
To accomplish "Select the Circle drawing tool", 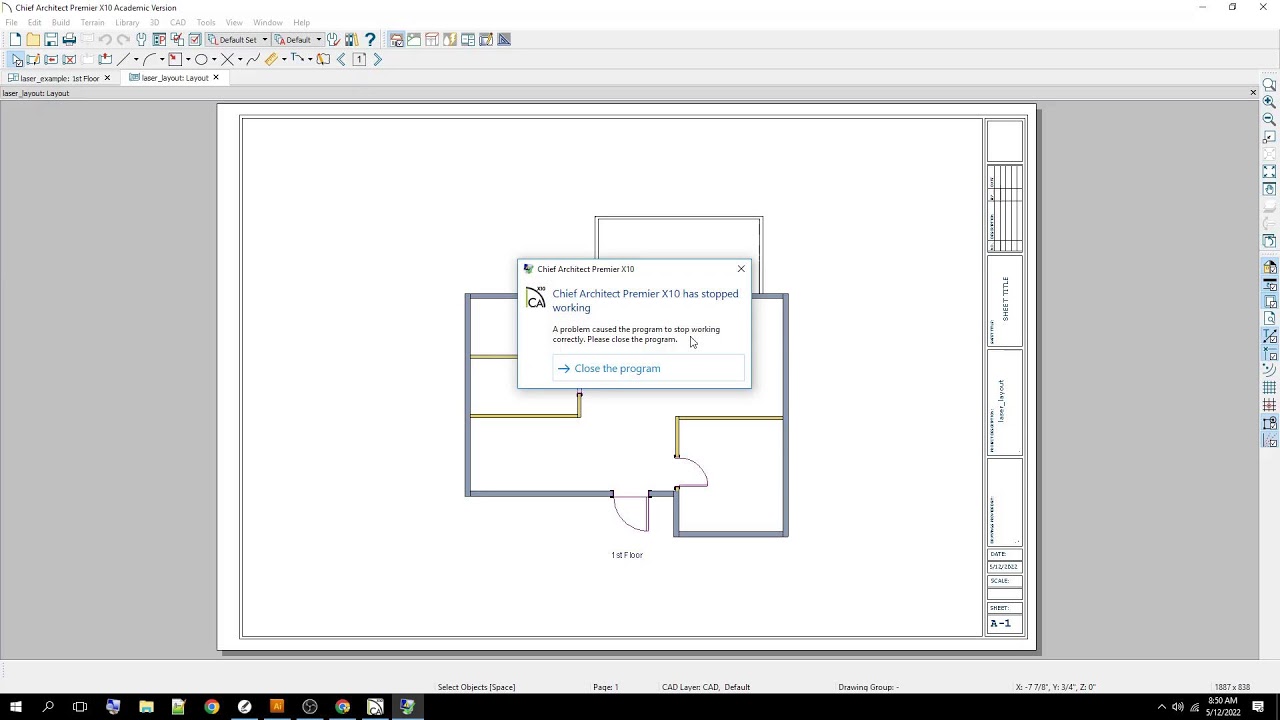I will (x=201, y=59).
